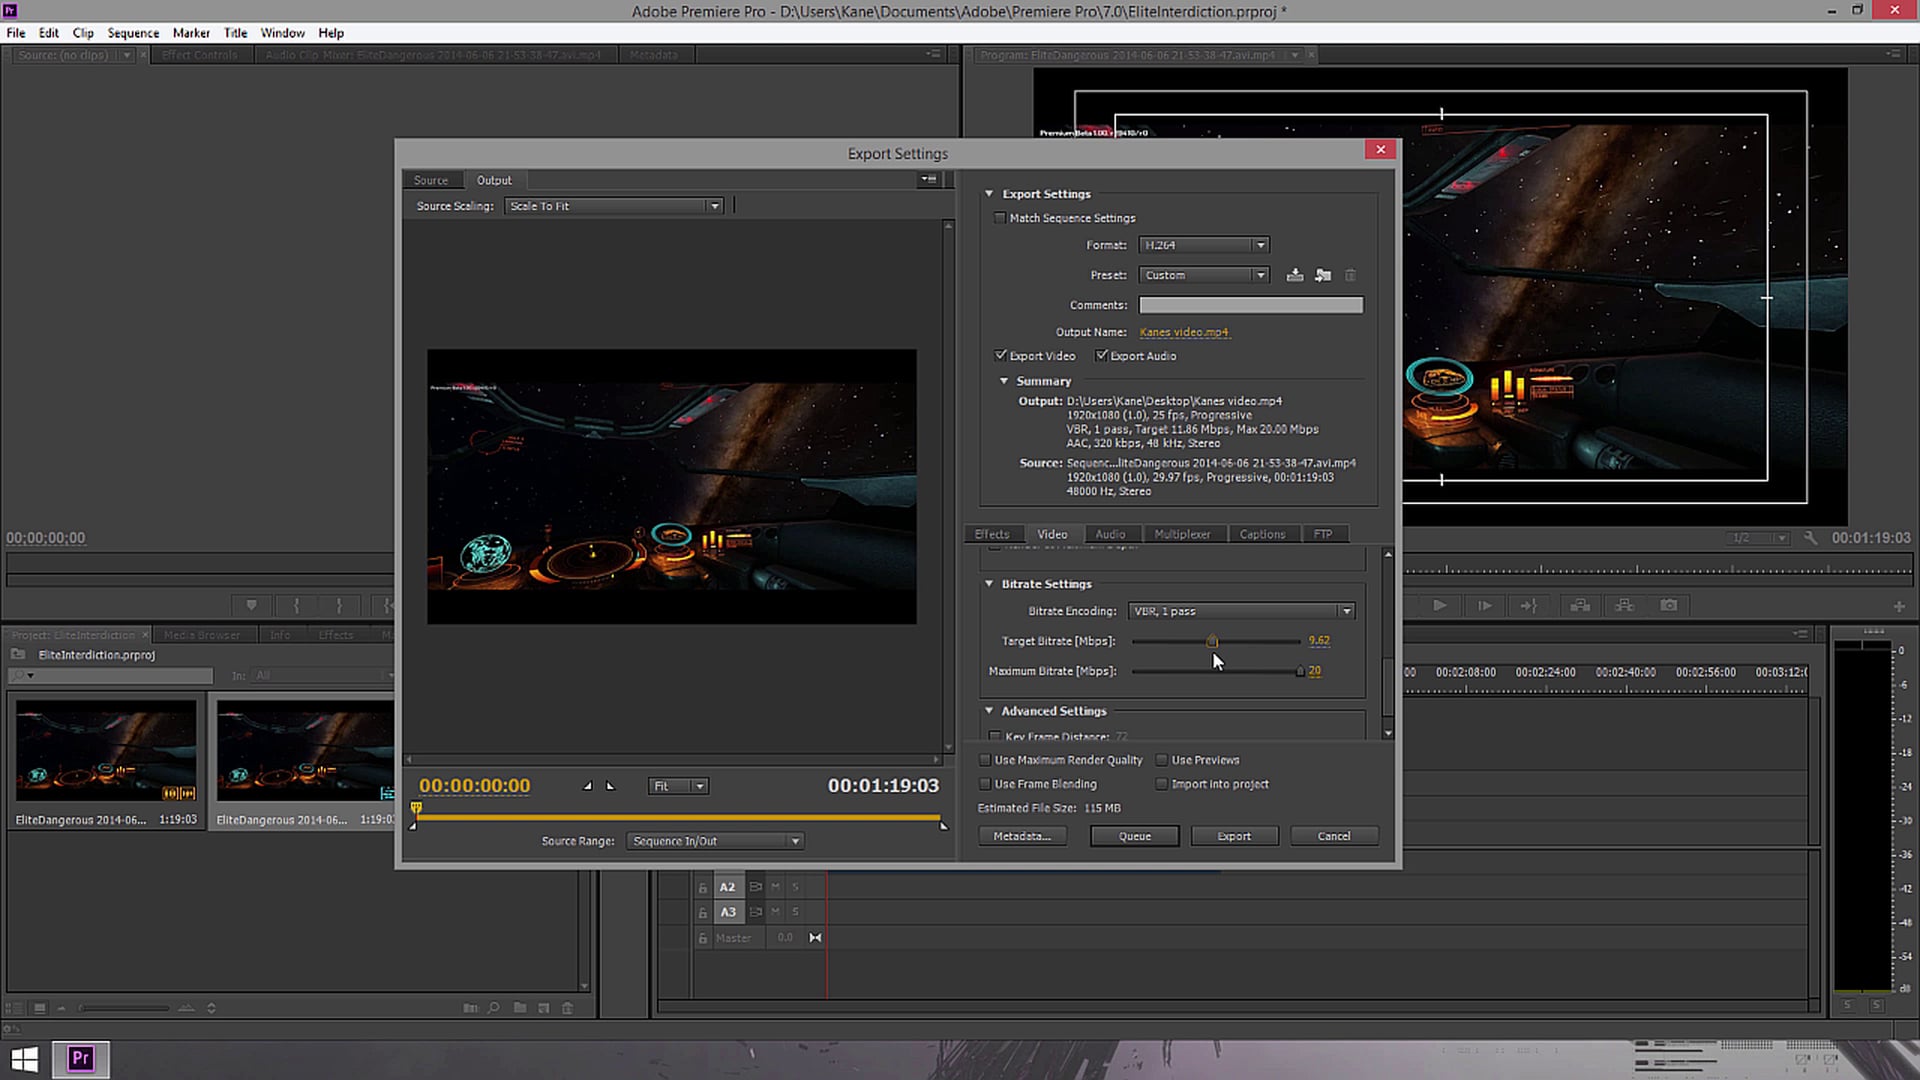Open Source Scaling dropdown
Image resolution: width=1920 pixels, height=1080 pixels.
click(x=614, y=206)
